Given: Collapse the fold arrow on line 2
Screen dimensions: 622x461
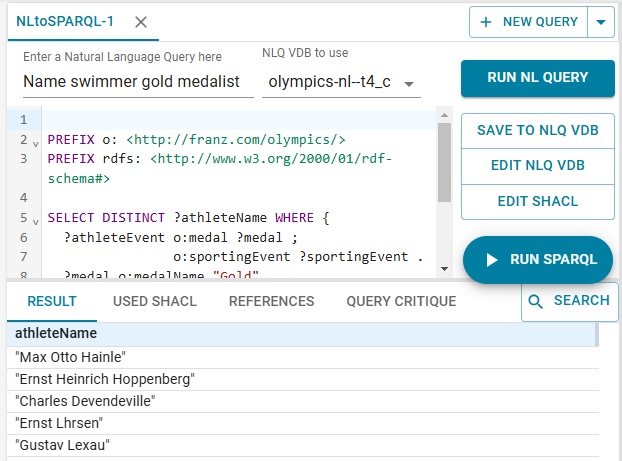Looking at the screenshot, I should click(36, 144).
